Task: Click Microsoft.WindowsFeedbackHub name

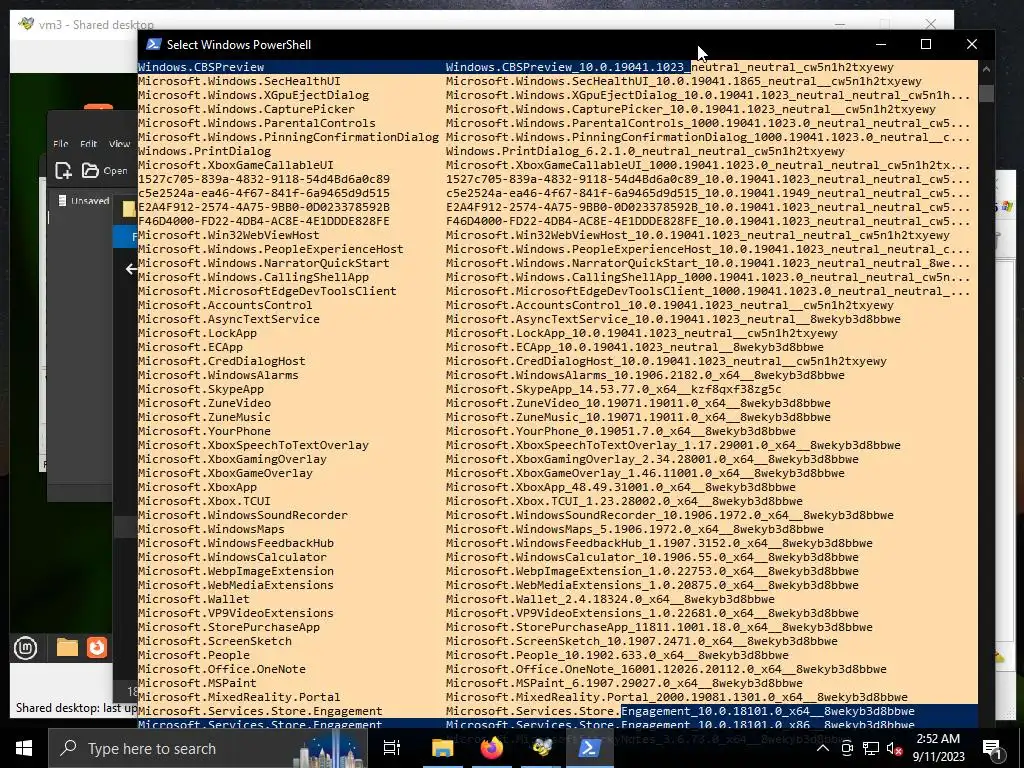Action: click(x=236, y=543)
